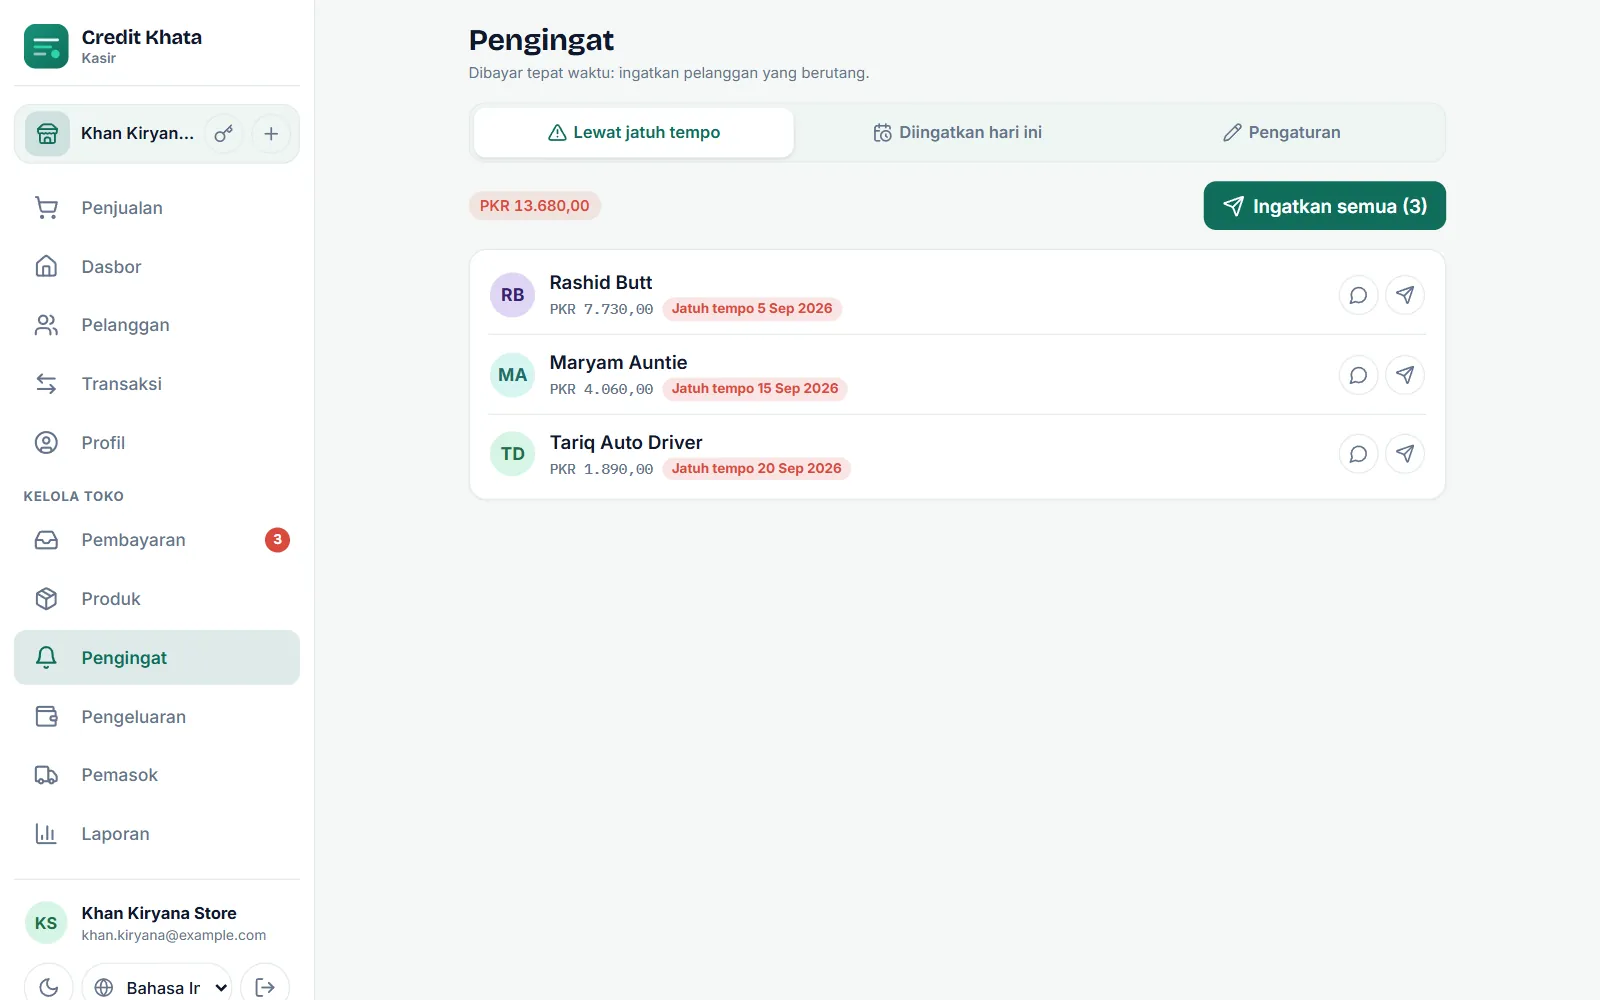Send a reminder to Rashid Butt
The image size is (1600, 1000).
click(x=1405, y=295)
